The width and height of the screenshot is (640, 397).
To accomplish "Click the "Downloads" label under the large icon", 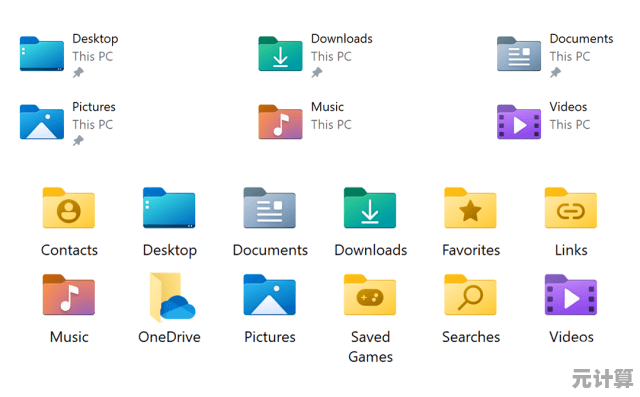I will tap(371, 250).
